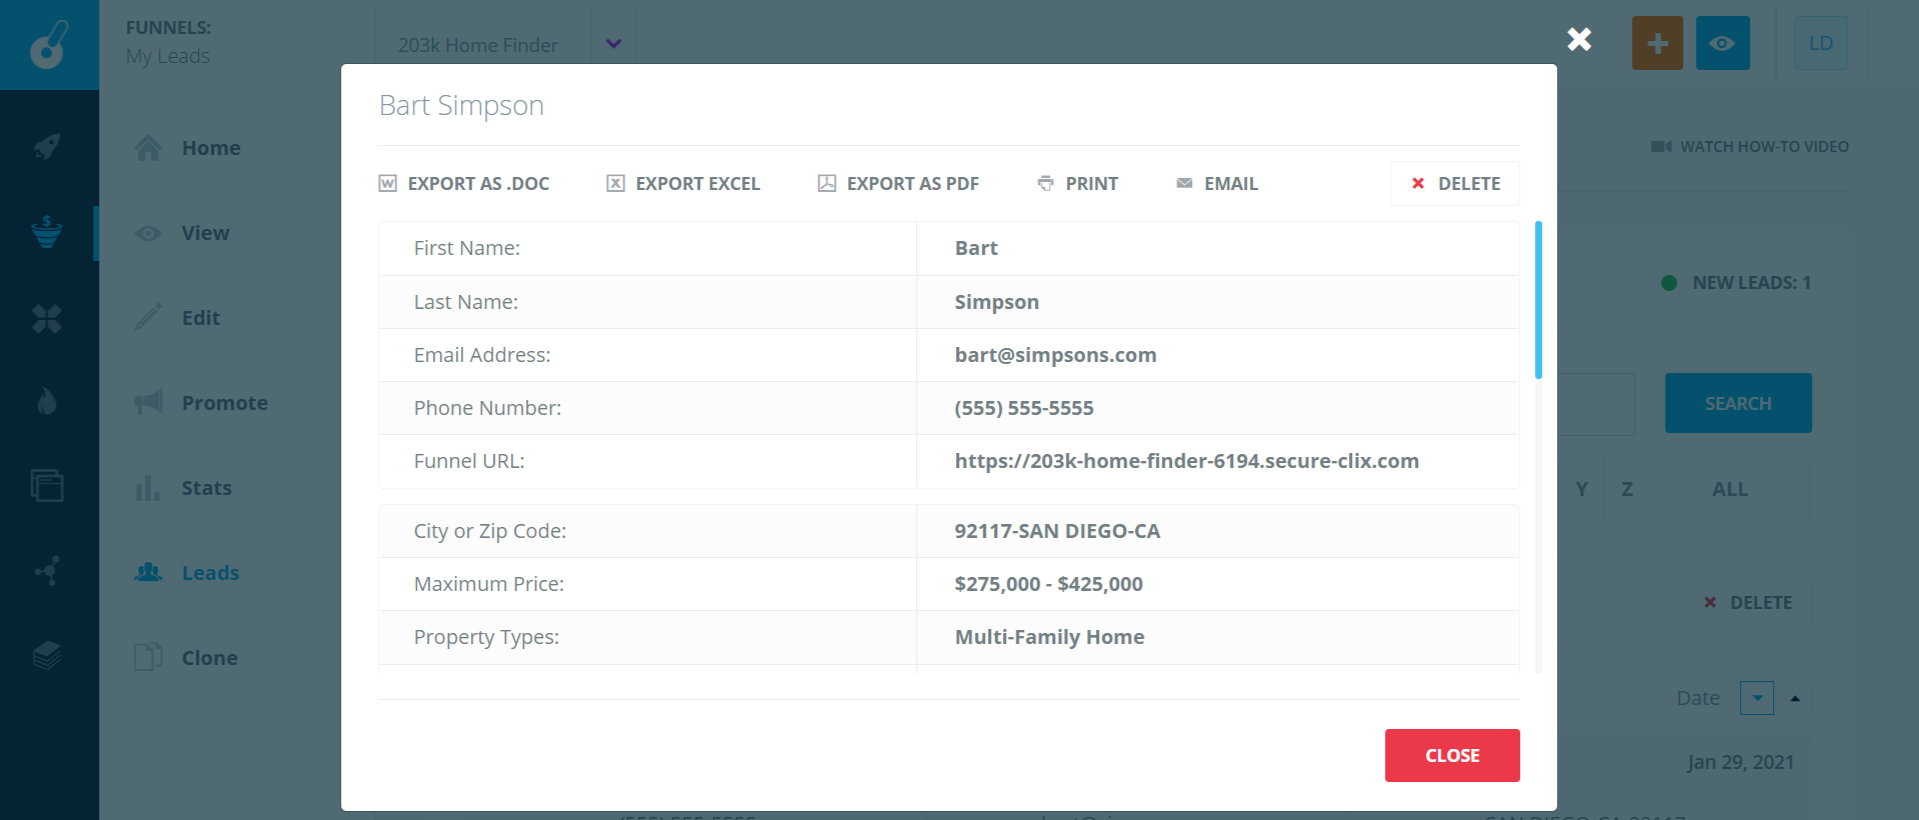Open the four-petal apps sidebar icon

click(47, 319)
